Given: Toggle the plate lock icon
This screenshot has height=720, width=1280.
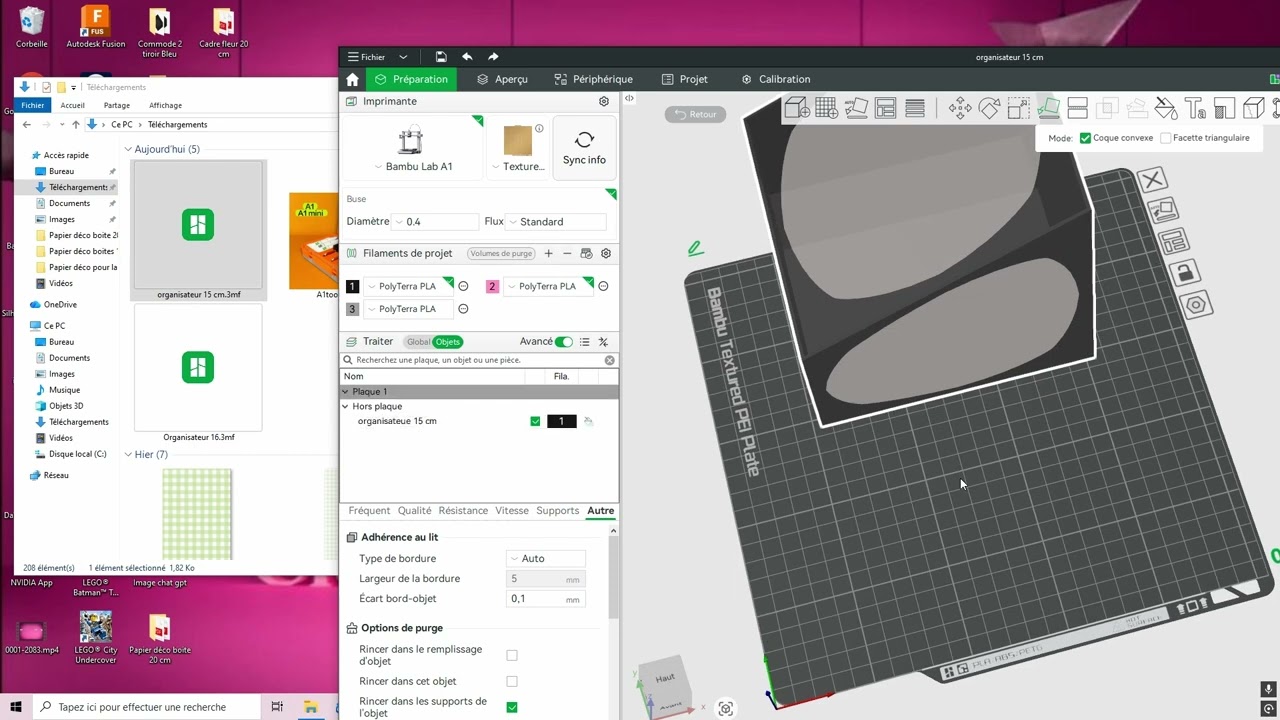Looking at the screenshot, I should [x=1184, y=272].
